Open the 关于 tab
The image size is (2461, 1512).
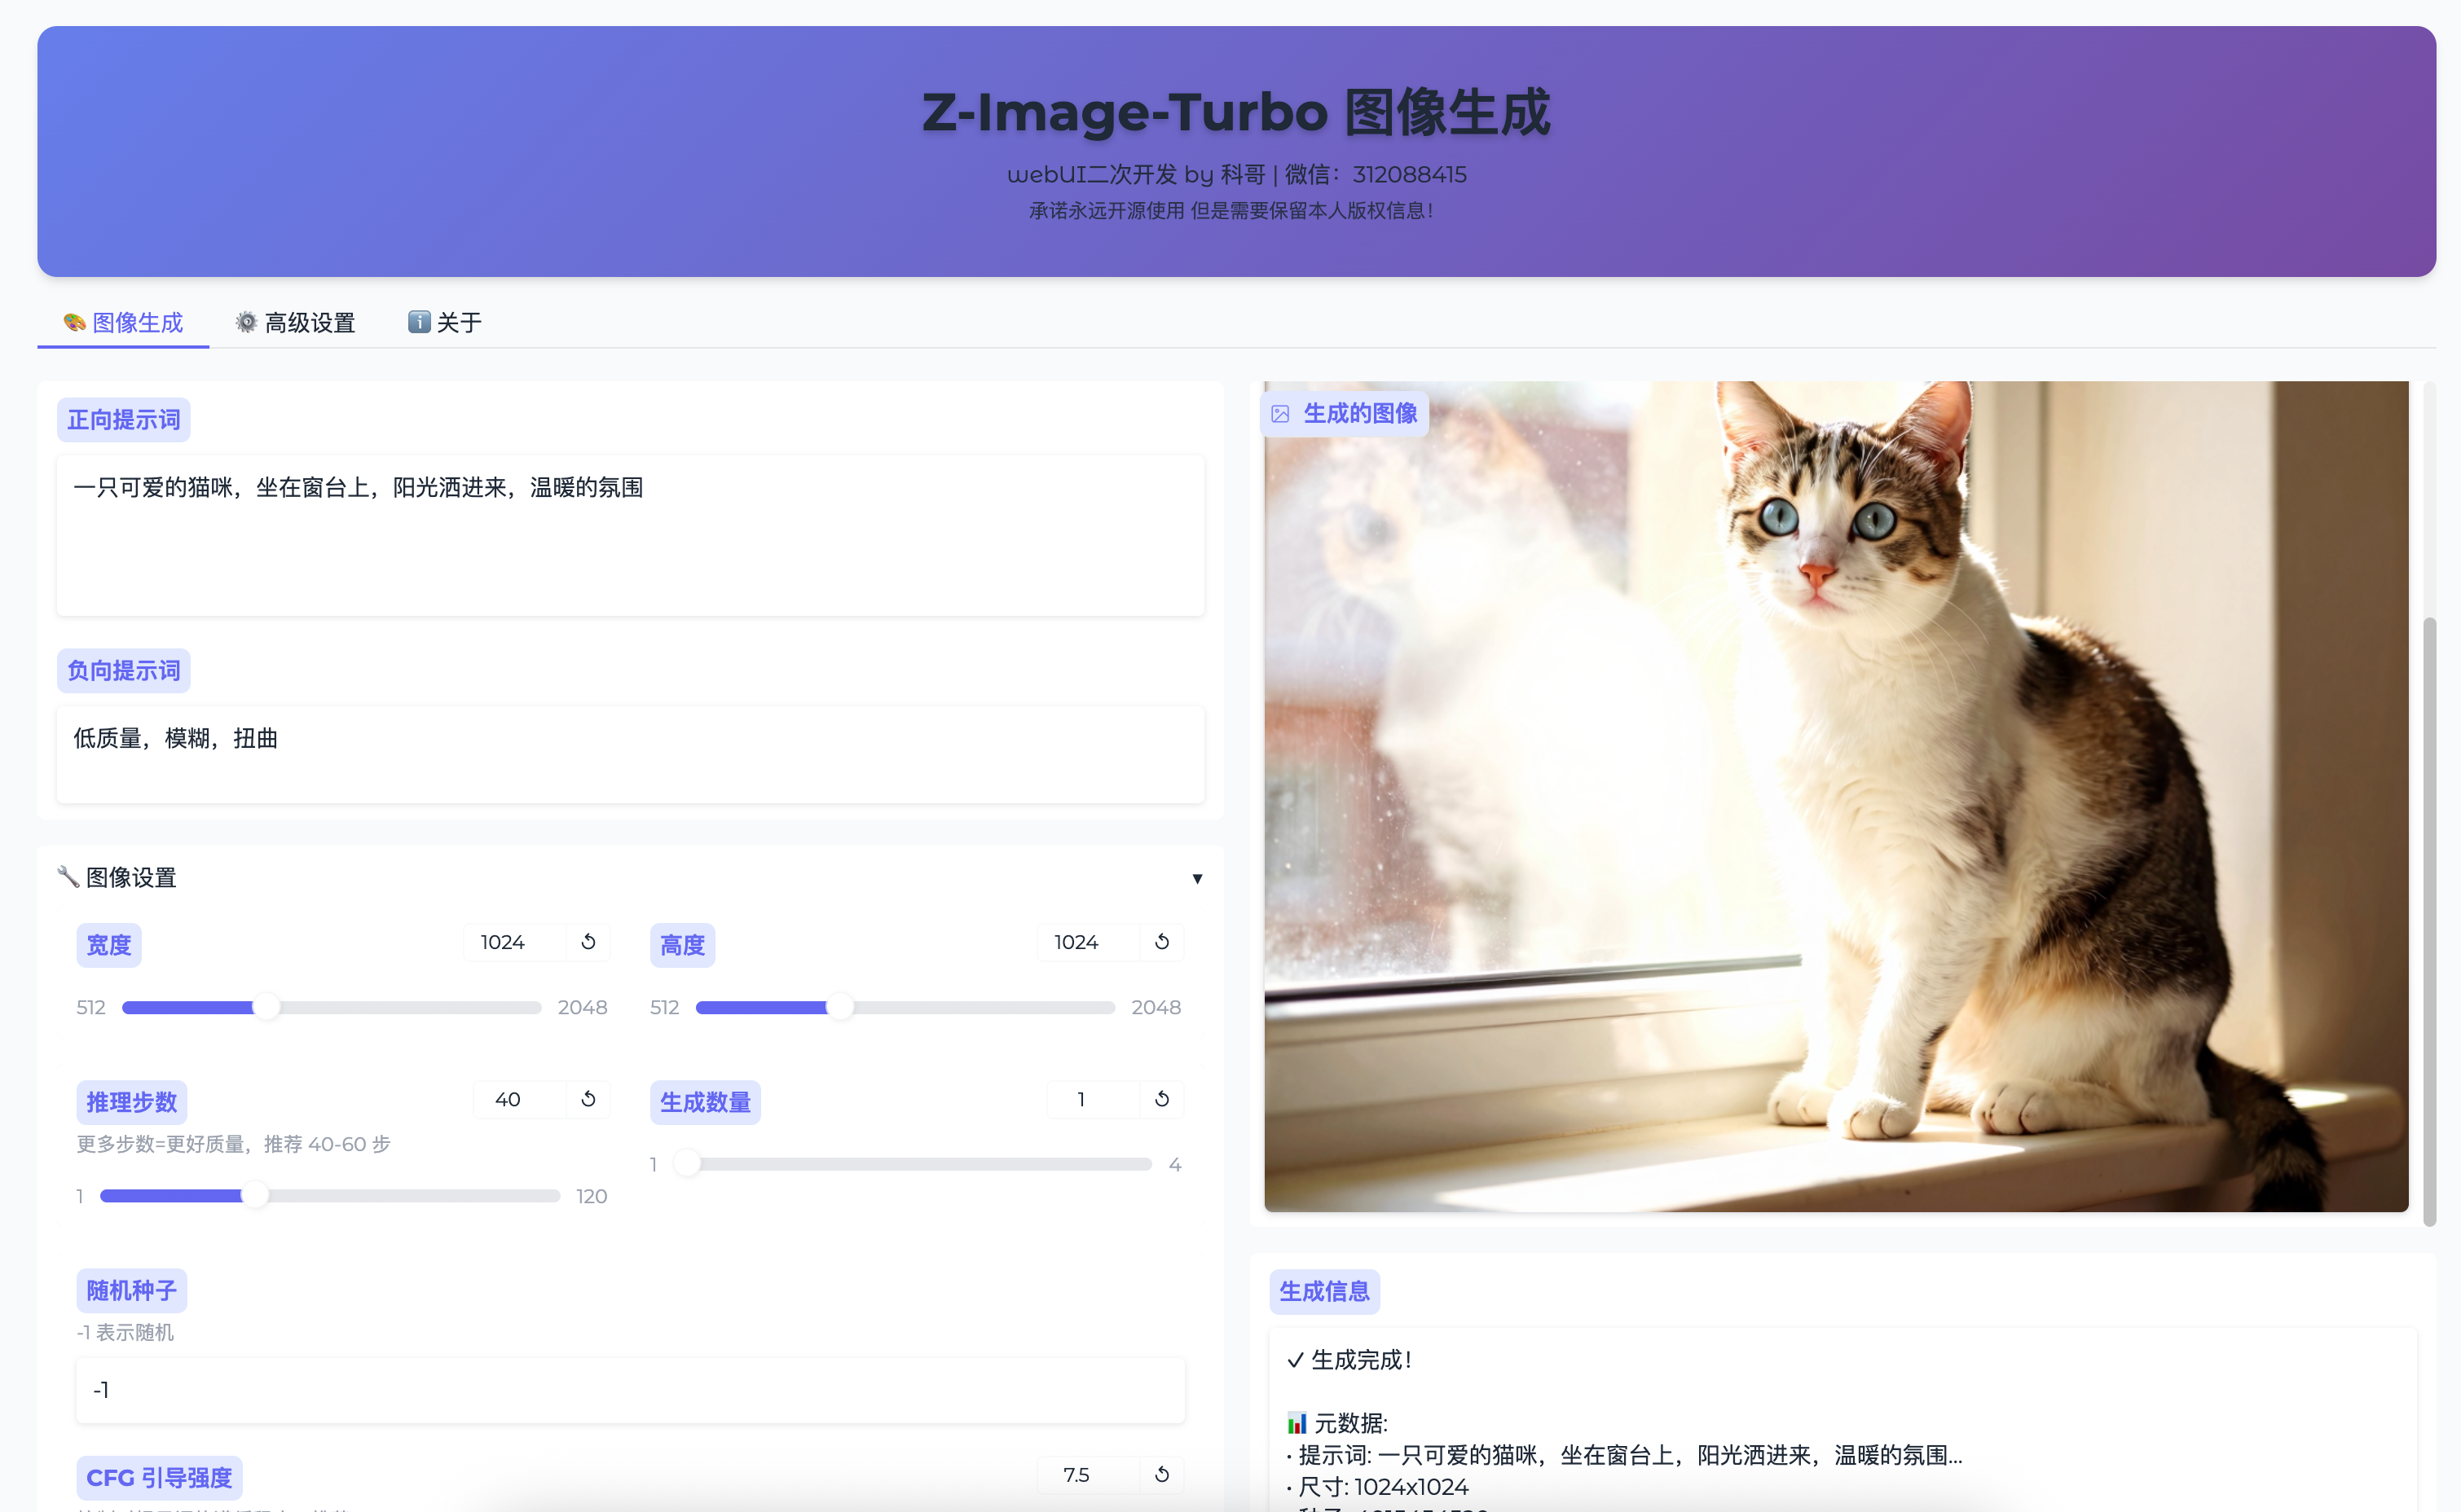pos(444,322)
